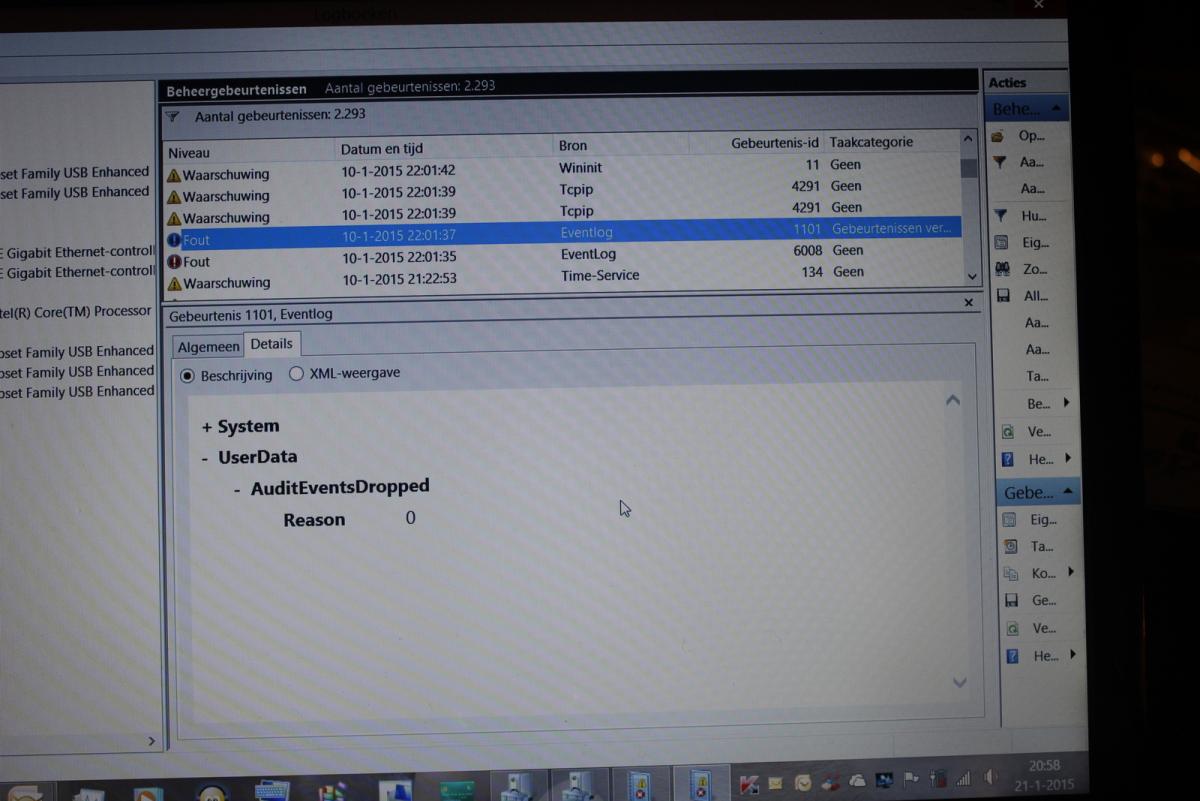Click the flag icon in system tray
The image size is (1200, 801).
(x=911, y=780)
